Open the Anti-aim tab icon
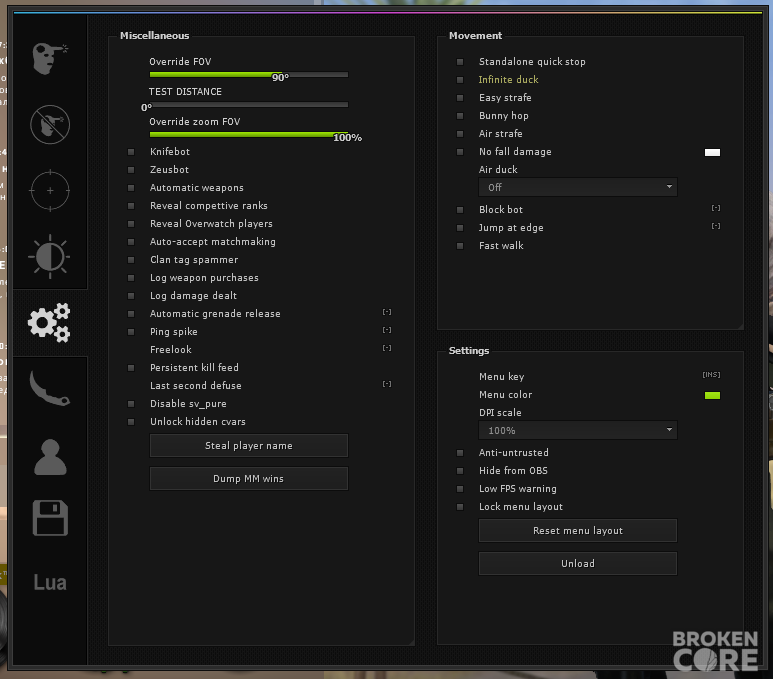 click(50, 124)
